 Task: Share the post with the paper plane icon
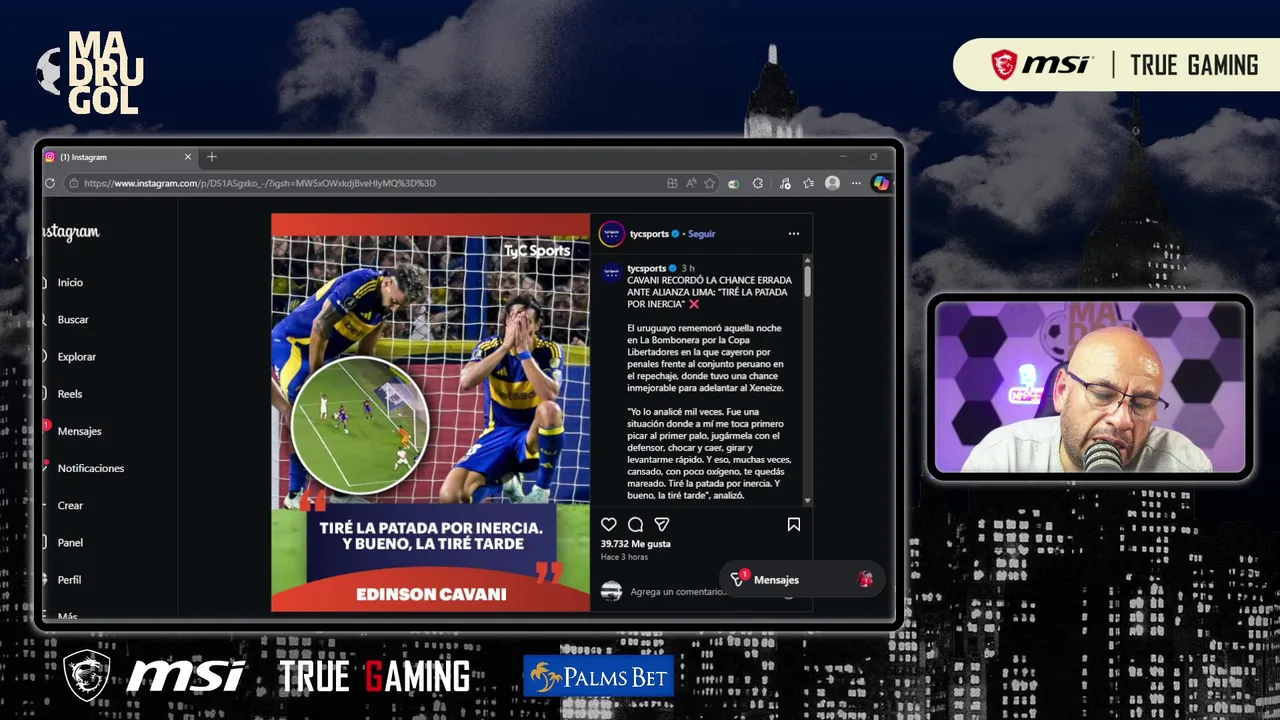[661, 524]
